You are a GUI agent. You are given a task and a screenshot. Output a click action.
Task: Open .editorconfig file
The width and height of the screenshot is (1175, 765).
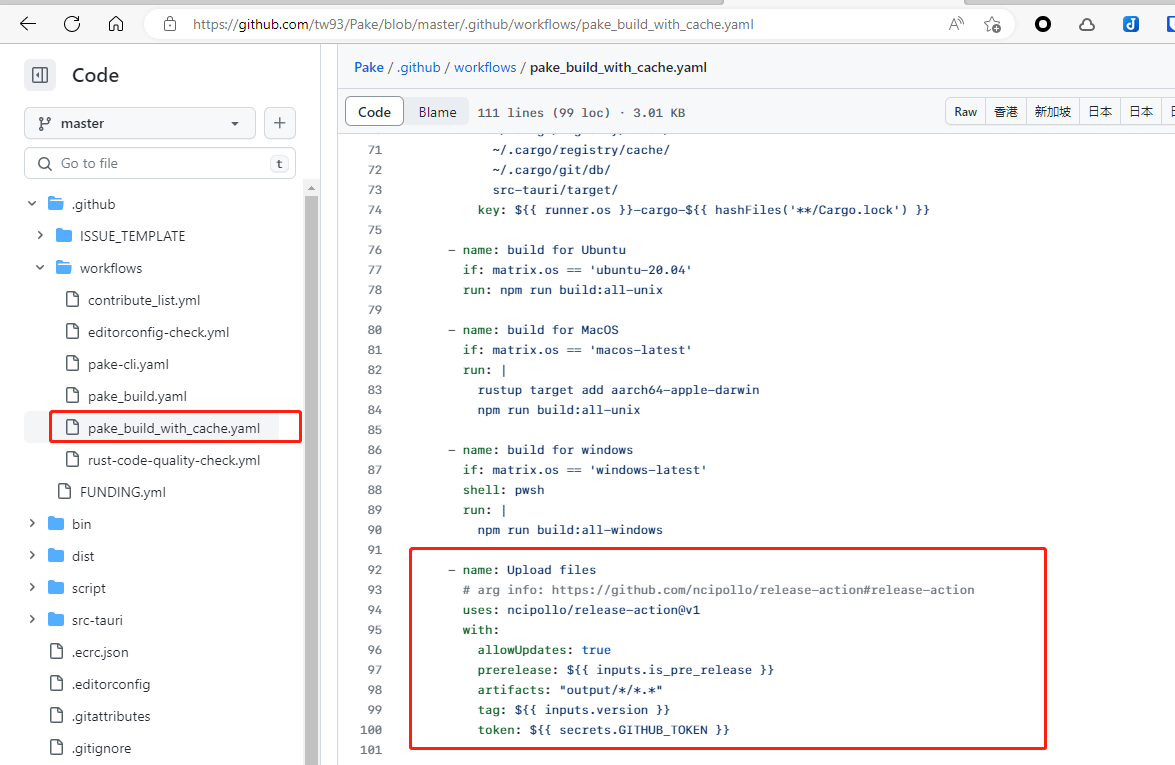tap(111, 684)
